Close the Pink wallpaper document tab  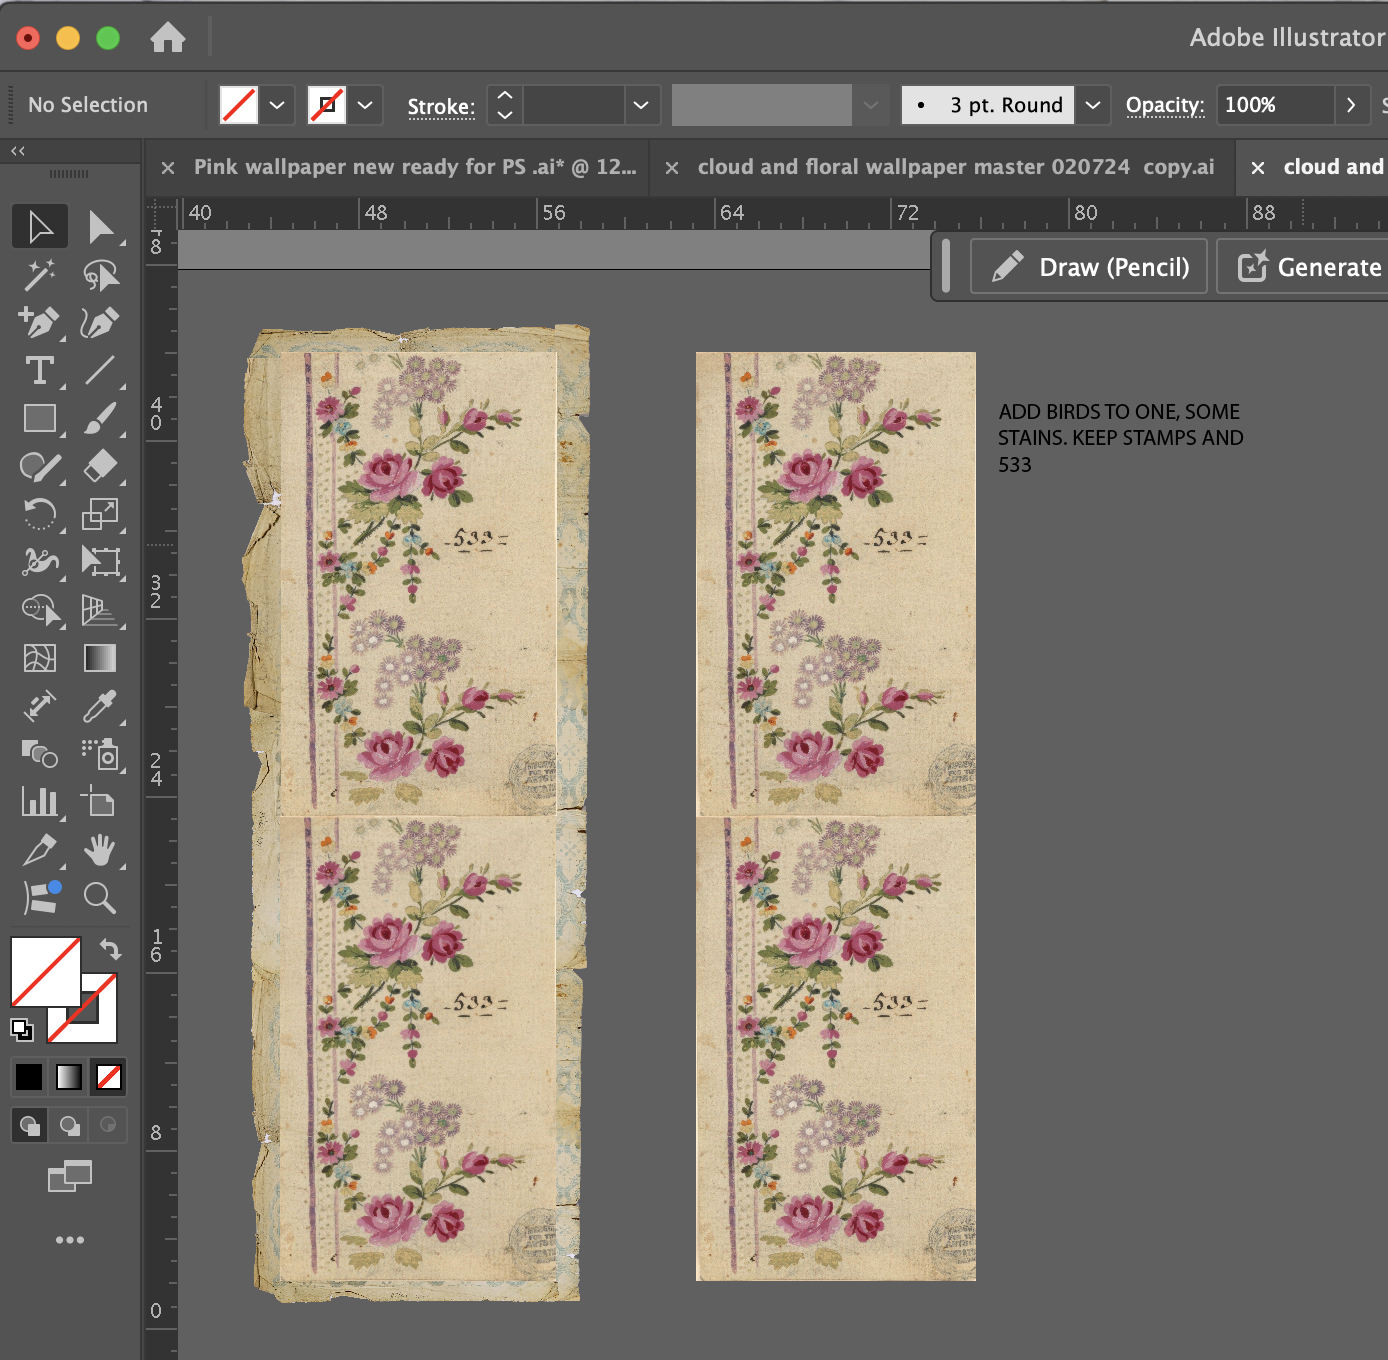coord(168,168)
